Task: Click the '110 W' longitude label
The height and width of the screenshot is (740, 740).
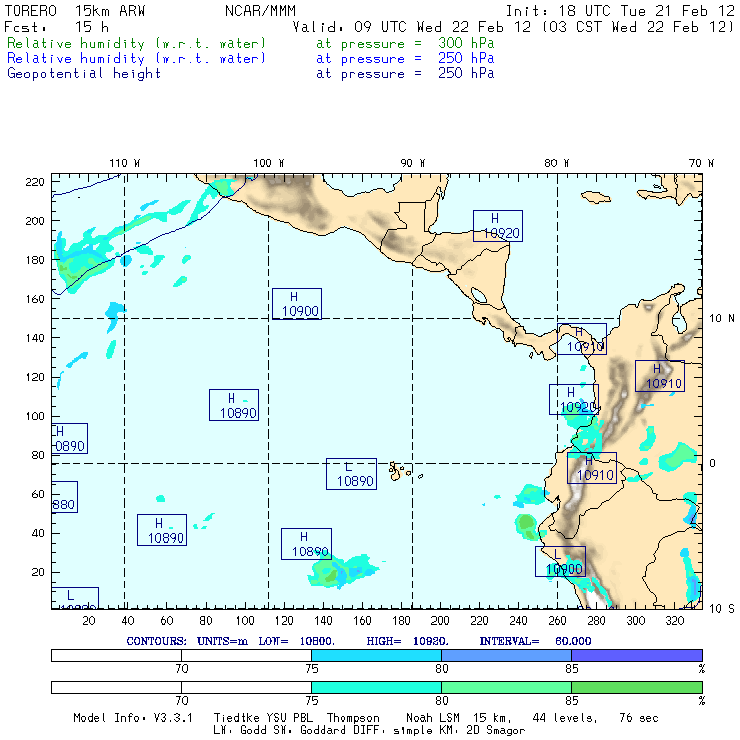Action: point(125,163)
